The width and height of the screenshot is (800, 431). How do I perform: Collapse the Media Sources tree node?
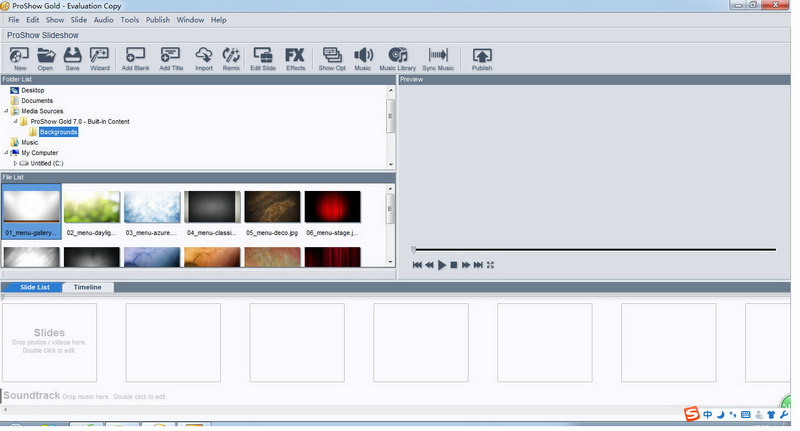click(x=5, y=111)
